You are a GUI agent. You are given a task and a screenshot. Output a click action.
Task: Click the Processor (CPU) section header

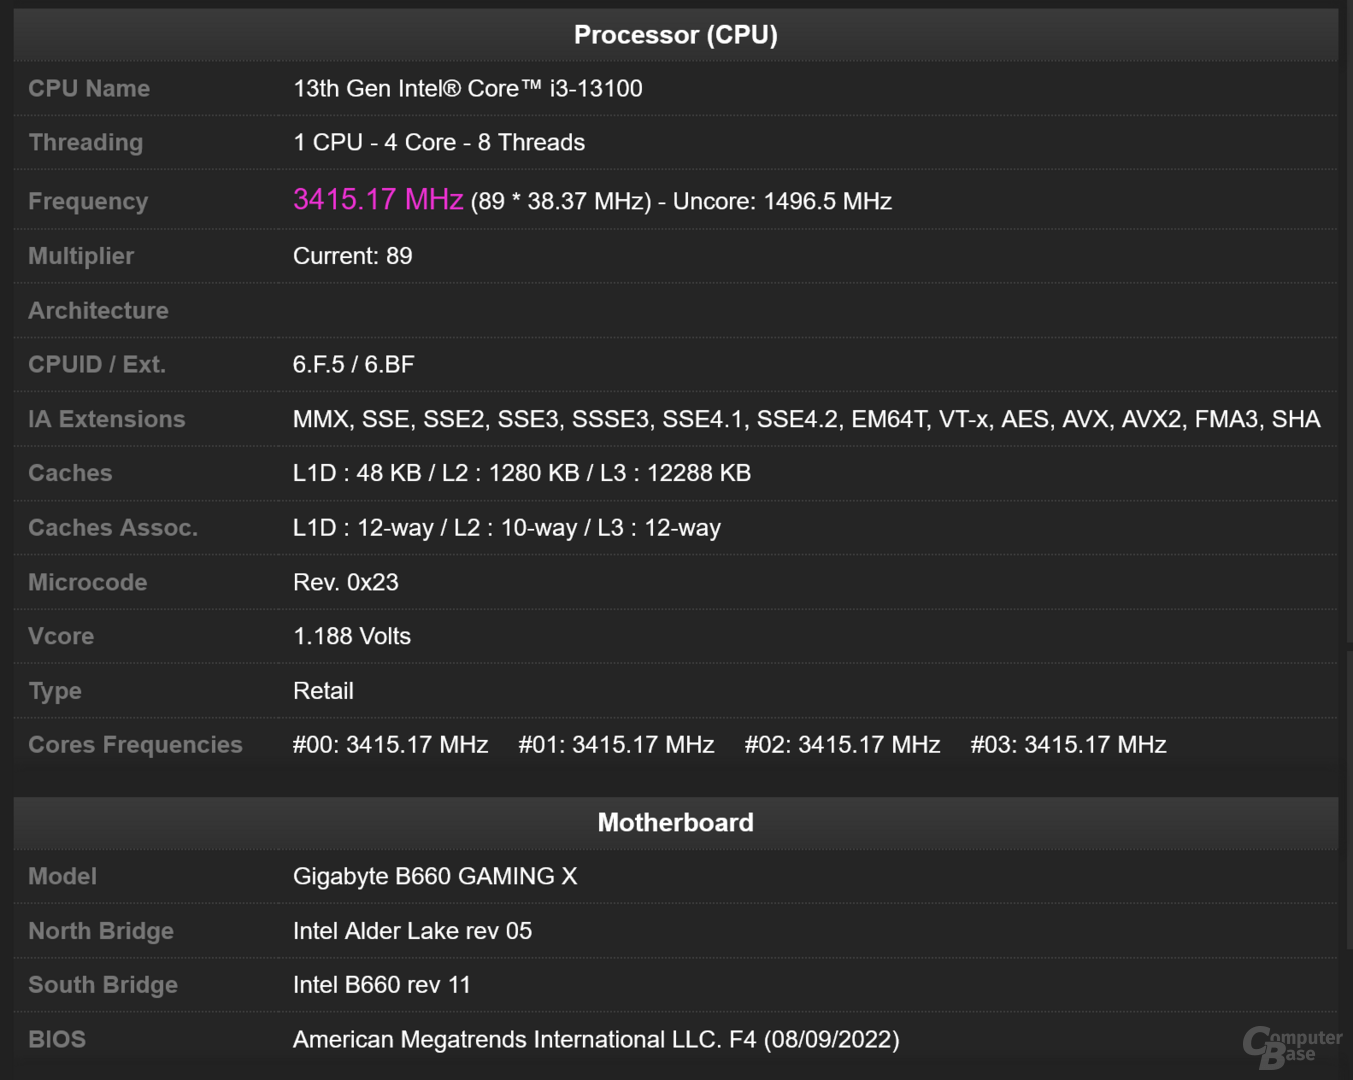(x=675, y=35)
